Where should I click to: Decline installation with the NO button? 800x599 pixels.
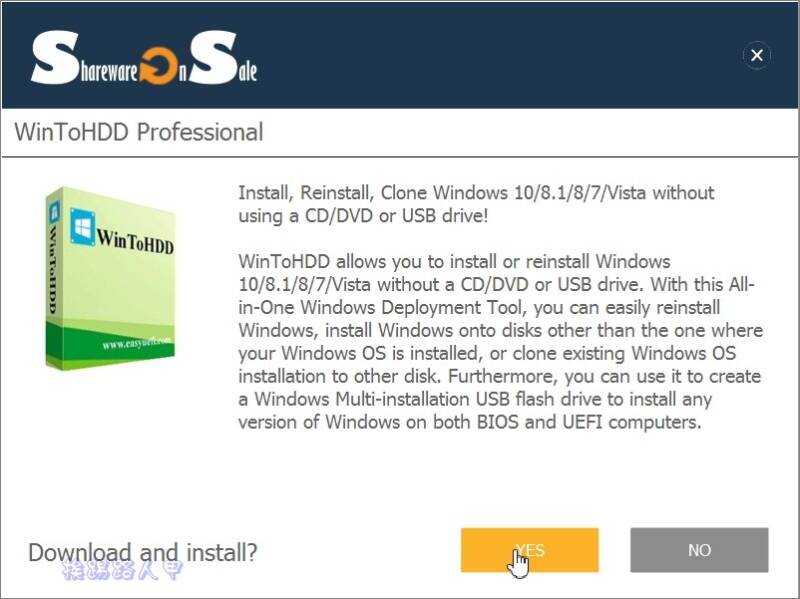(x=699, y=550)
